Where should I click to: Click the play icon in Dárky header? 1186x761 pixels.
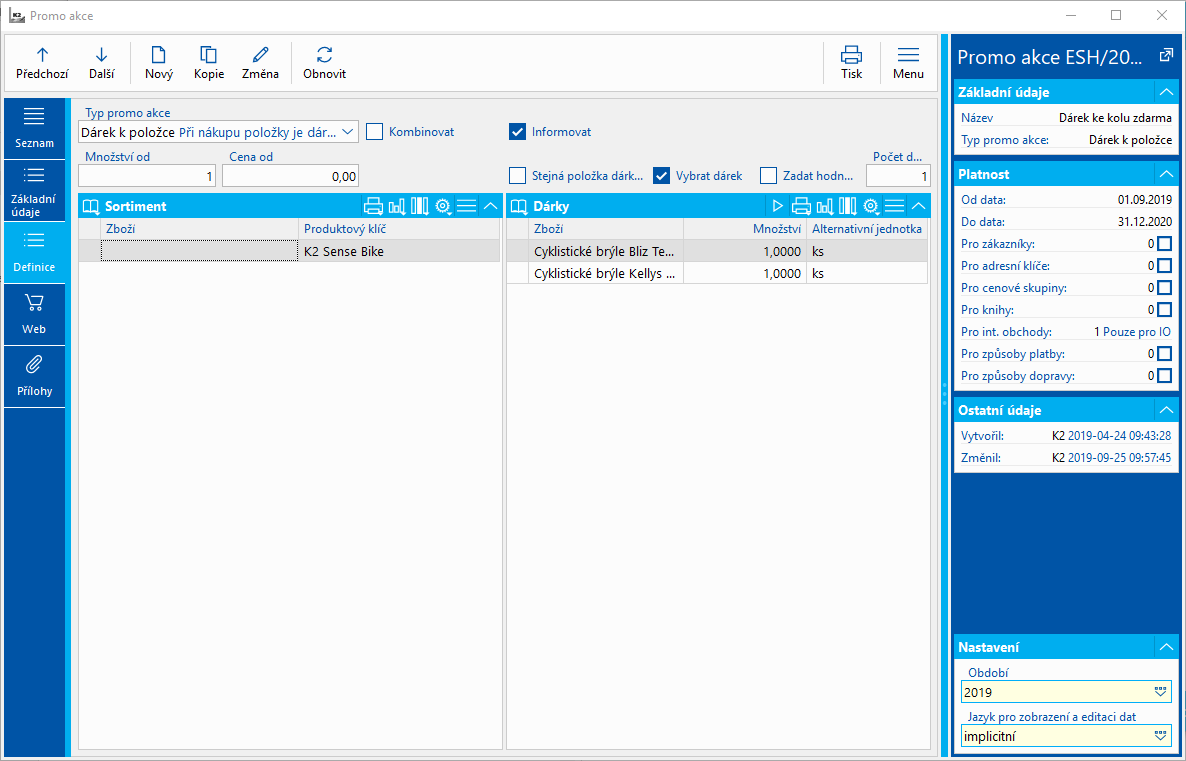[x=778, y=206]
